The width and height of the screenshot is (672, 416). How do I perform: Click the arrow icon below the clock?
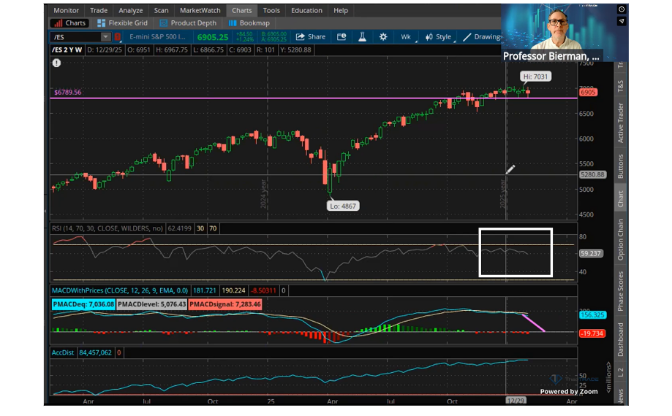point(622,21)
